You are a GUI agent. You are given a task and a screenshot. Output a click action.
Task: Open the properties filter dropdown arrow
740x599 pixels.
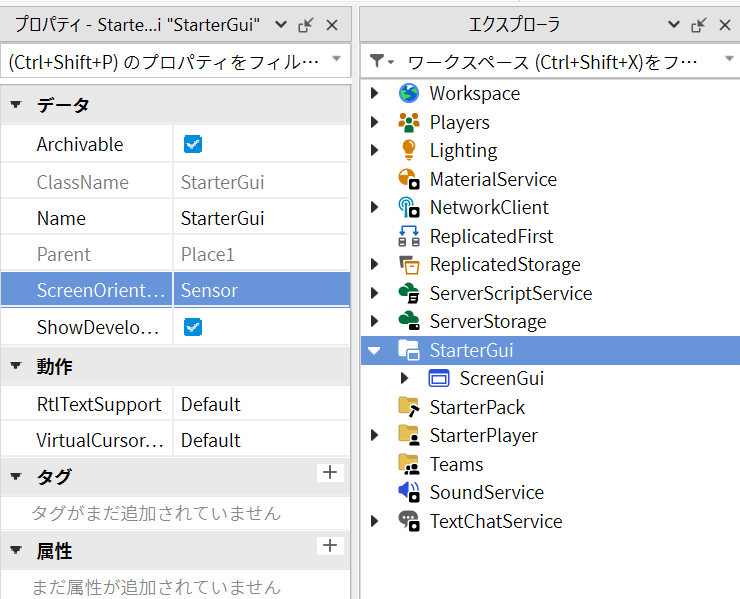(336, 59)
